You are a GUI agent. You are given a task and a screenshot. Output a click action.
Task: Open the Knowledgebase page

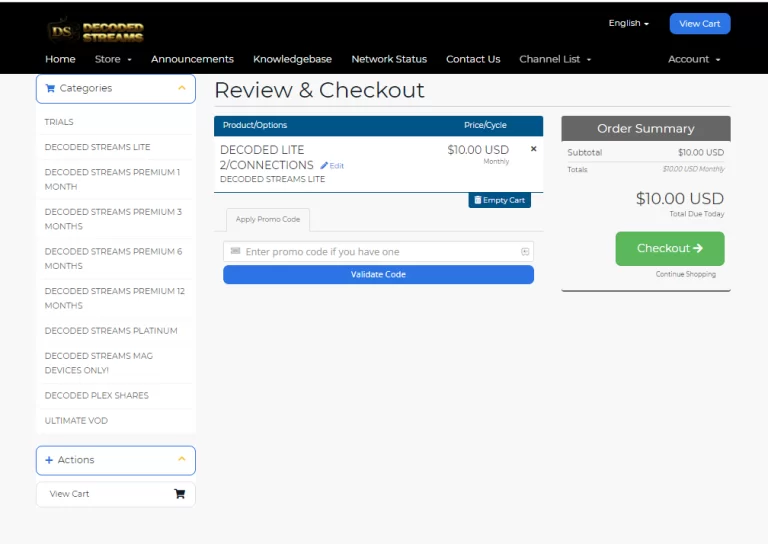292,59
